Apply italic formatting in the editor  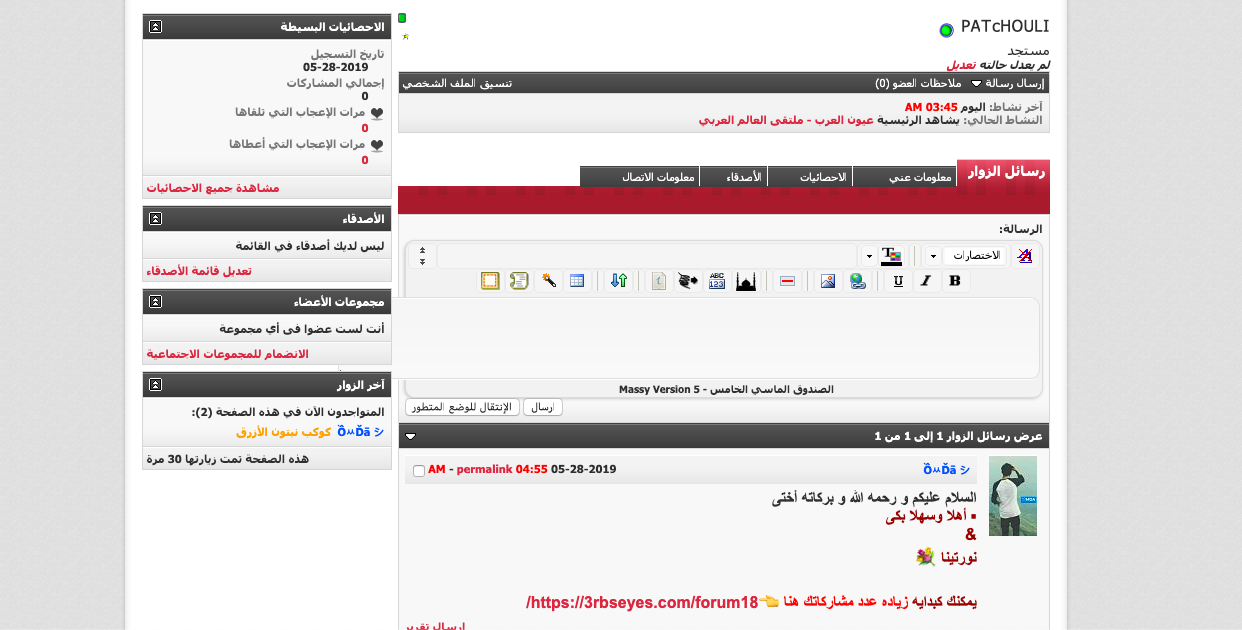point(926,281)
